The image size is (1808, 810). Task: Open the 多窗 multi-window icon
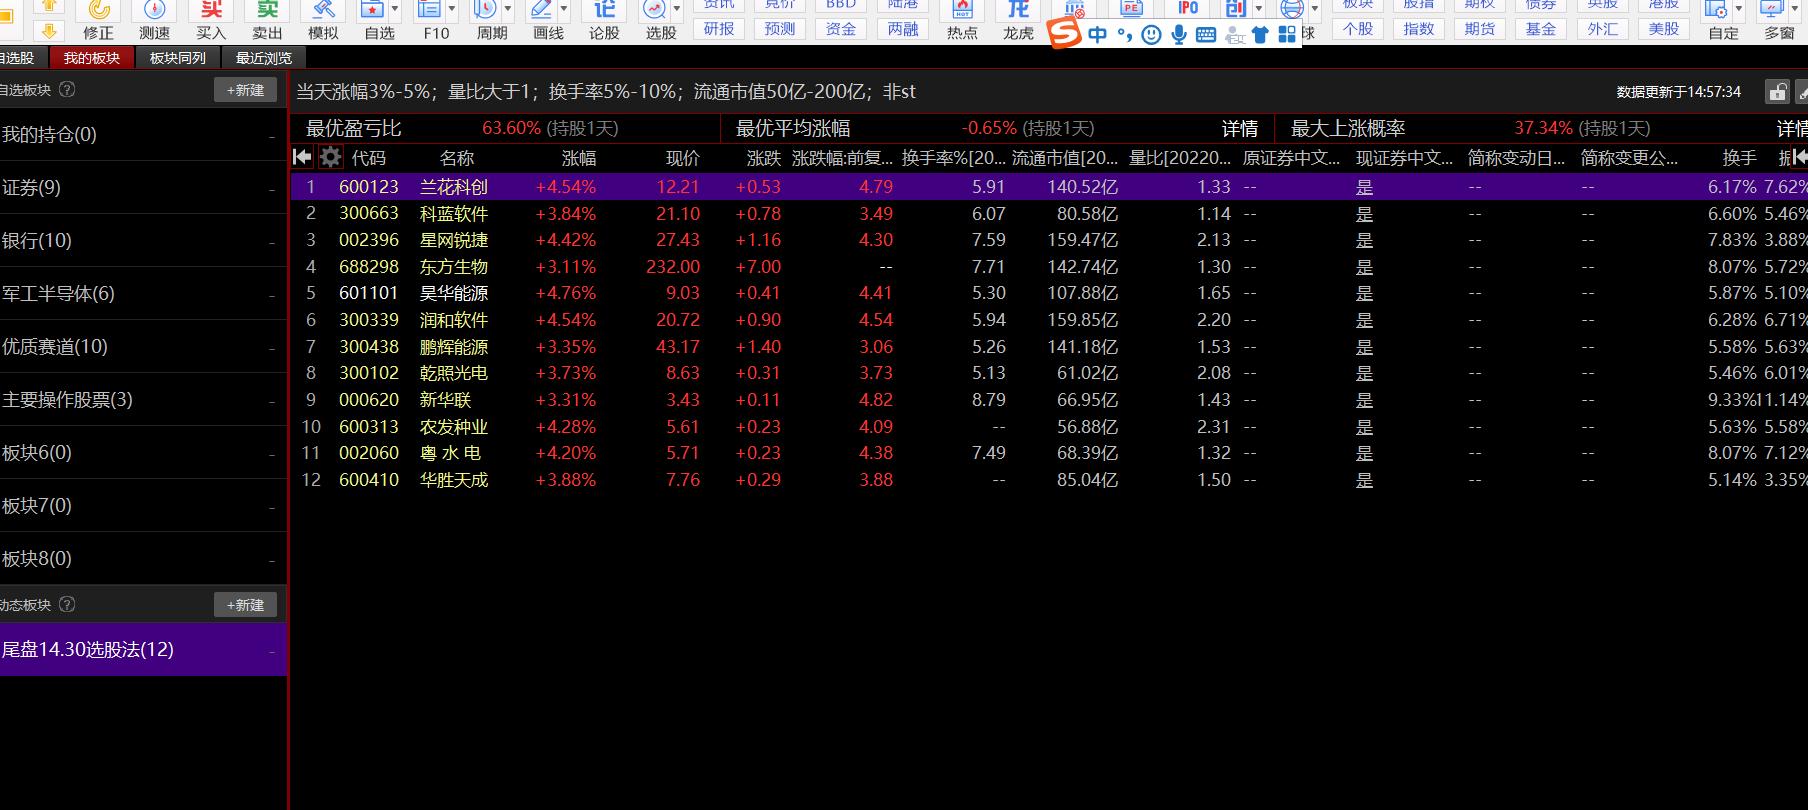[1772, 12]
